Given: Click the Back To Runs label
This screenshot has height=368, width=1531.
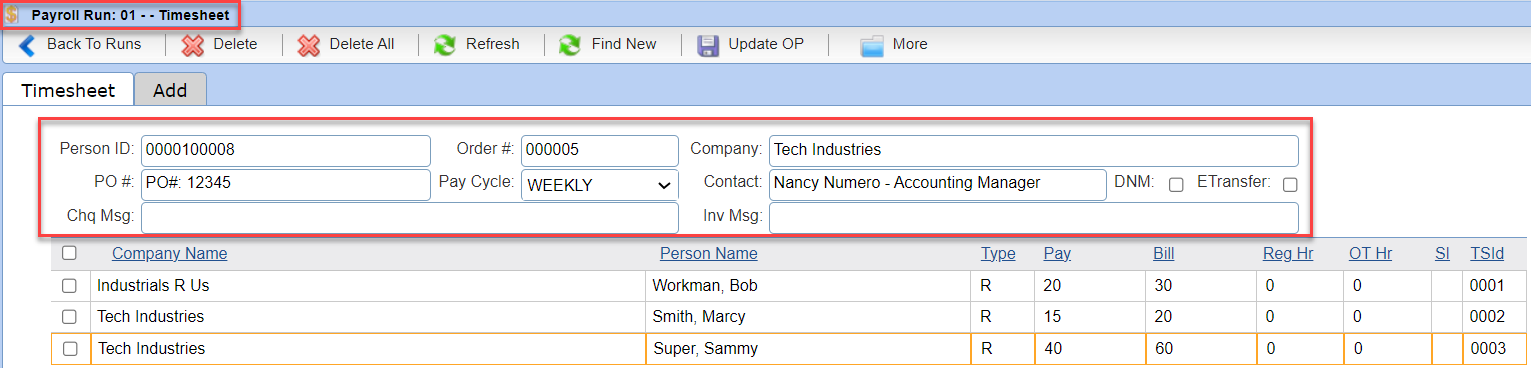Looking at the screenshot, I should click(x=94, y=44).
